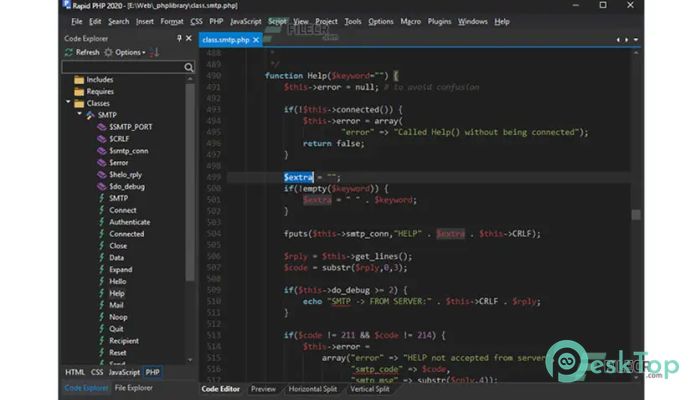Select the Code Editor view tab
Image resolution: width=700 pixels, height=400 pixels.
221,389
